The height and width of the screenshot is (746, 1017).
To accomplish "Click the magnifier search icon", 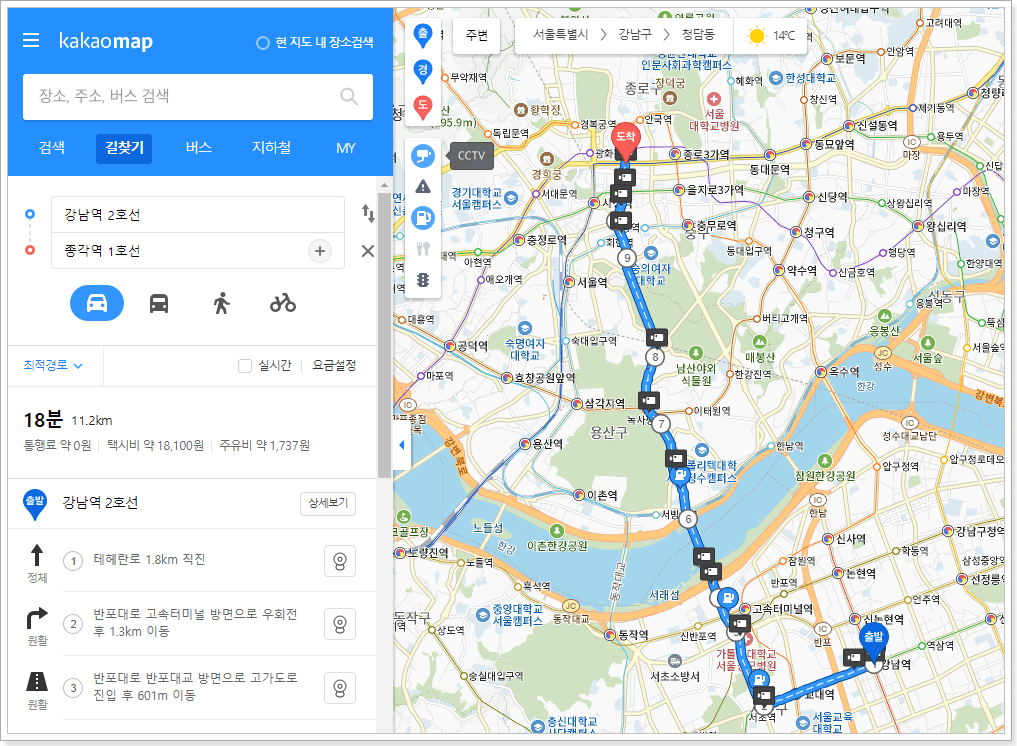I will 349,97.
